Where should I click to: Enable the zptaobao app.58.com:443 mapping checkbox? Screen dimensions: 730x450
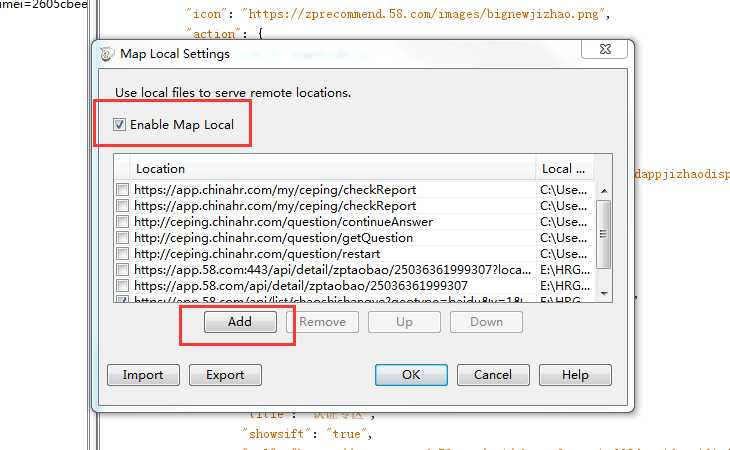point(122,269)
